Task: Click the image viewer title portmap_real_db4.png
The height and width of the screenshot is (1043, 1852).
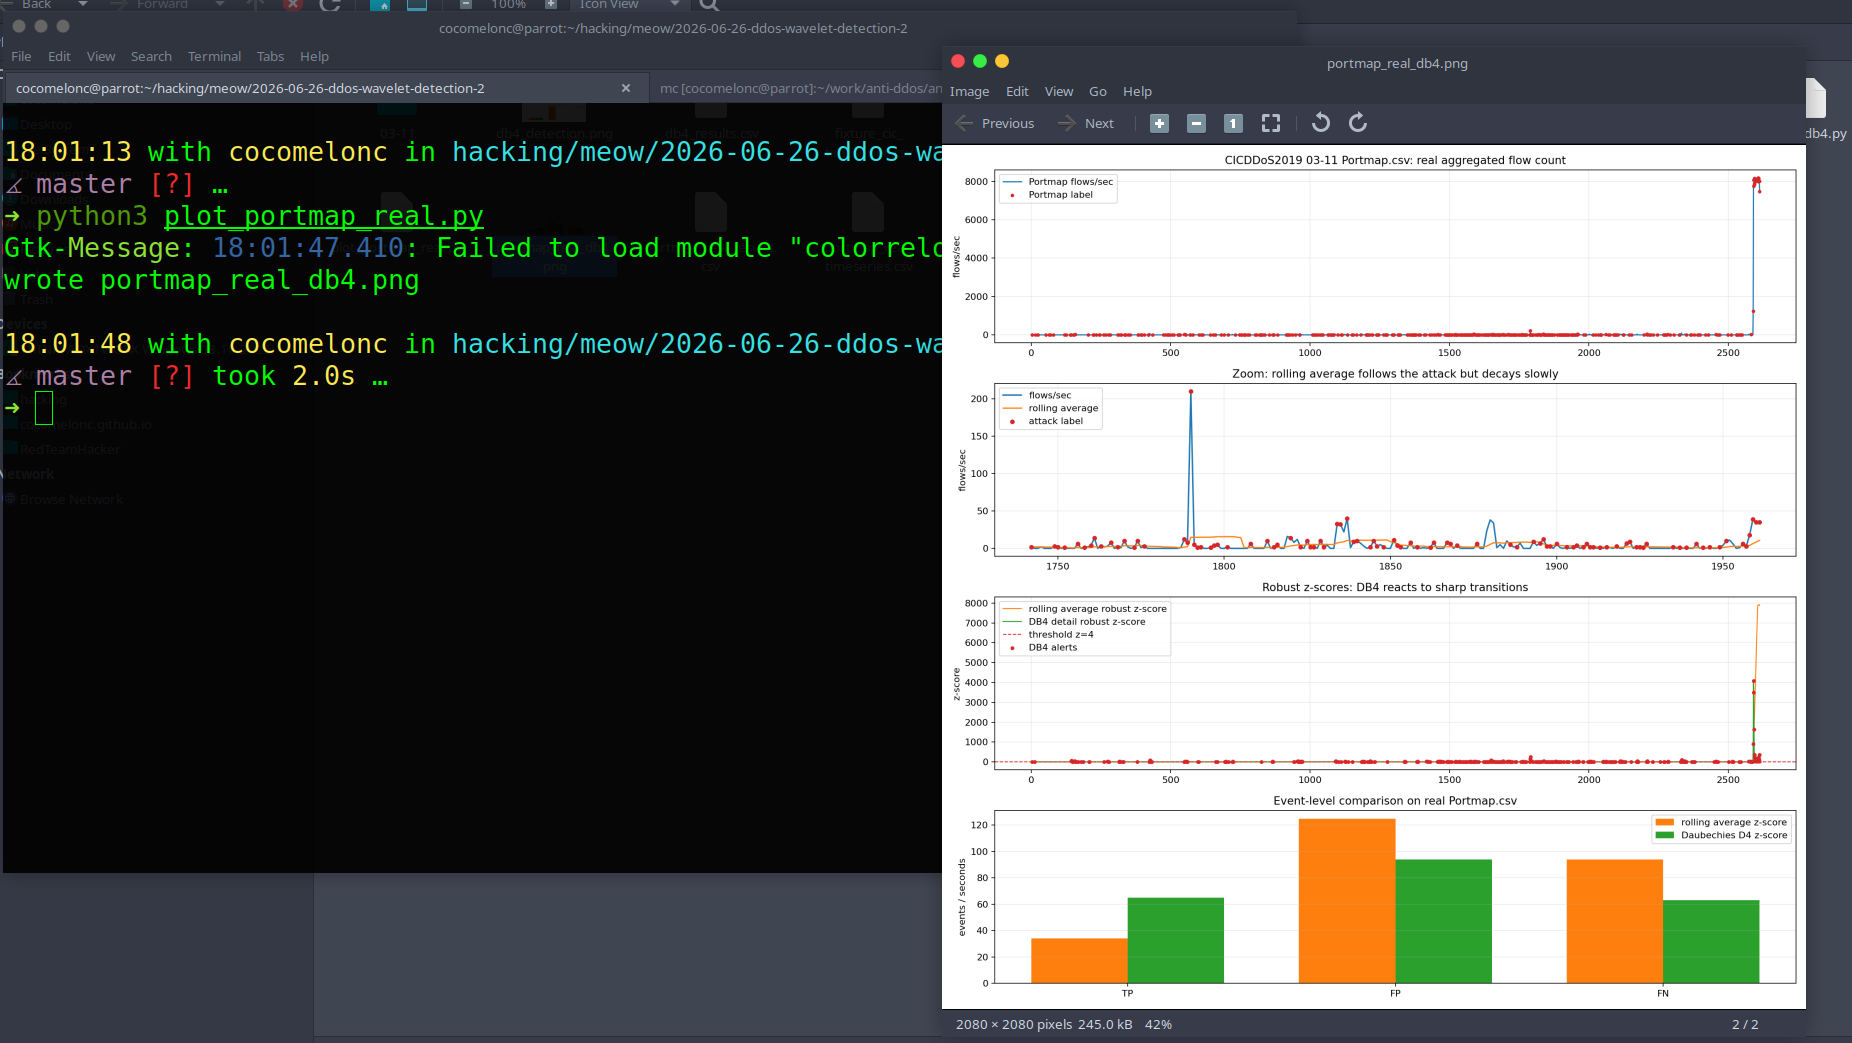Action: pyautogui.click(x=1397, y=63)
